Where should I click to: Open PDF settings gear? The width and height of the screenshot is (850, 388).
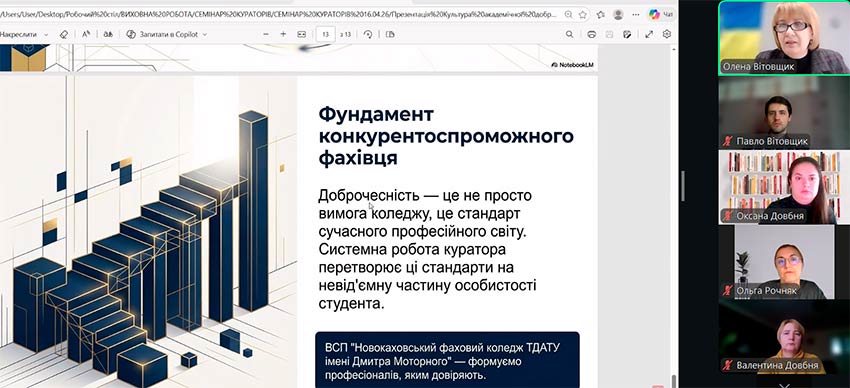(x=667, y=34)
